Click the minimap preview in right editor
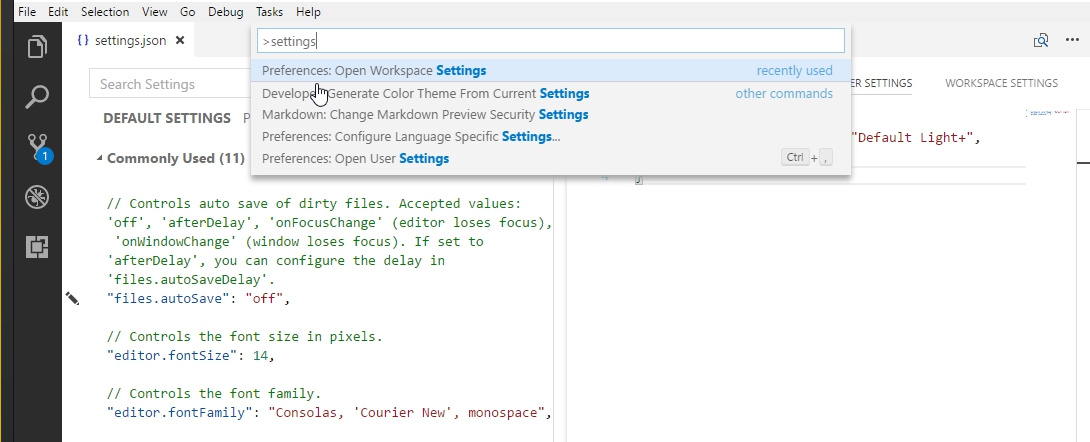1090x442 pixels. click(1048, 112)
